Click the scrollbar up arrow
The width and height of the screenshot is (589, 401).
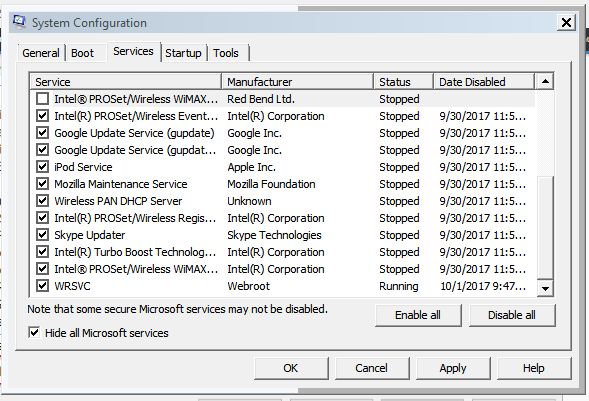pyautogui.click(x=545, y=81)
